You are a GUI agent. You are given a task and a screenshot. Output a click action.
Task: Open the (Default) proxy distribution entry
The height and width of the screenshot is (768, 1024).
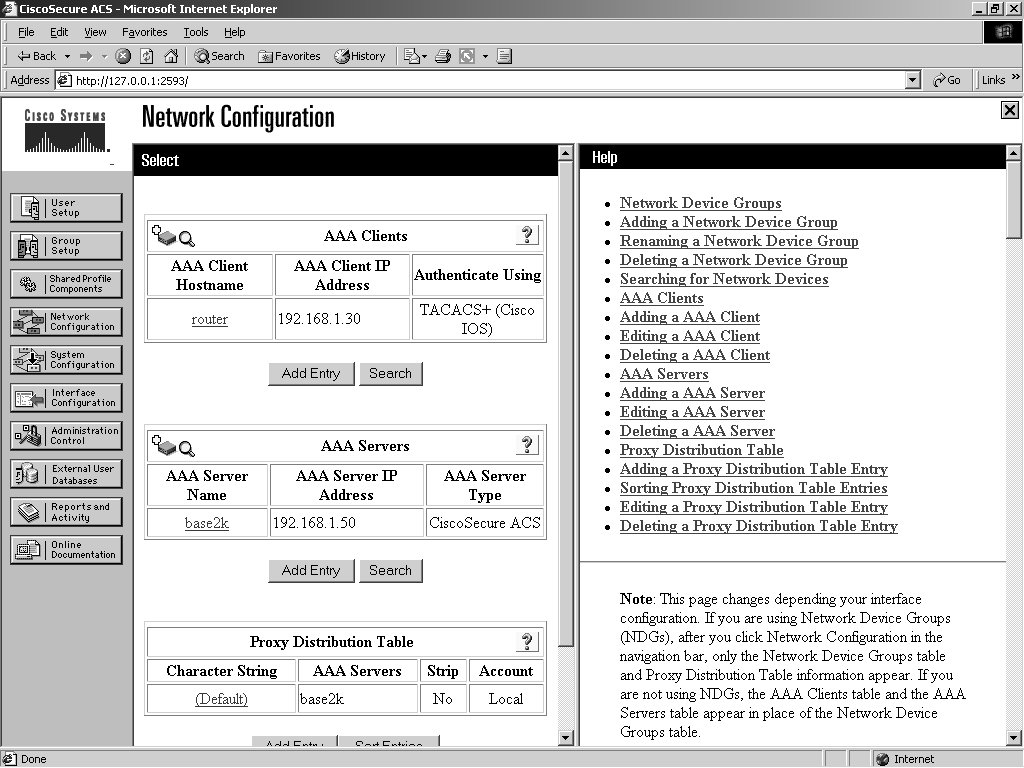click(221, 699)
